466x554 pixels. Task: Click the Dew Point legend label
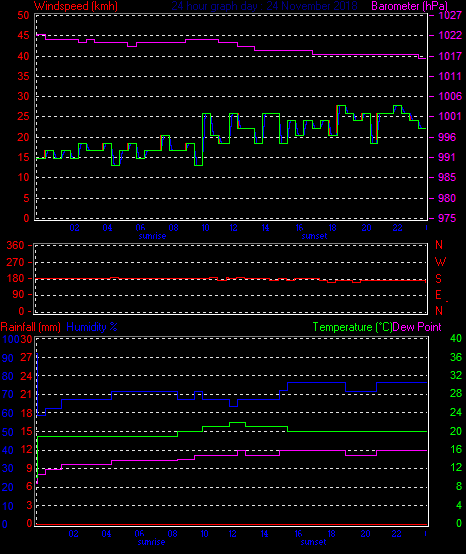(417, 327)
